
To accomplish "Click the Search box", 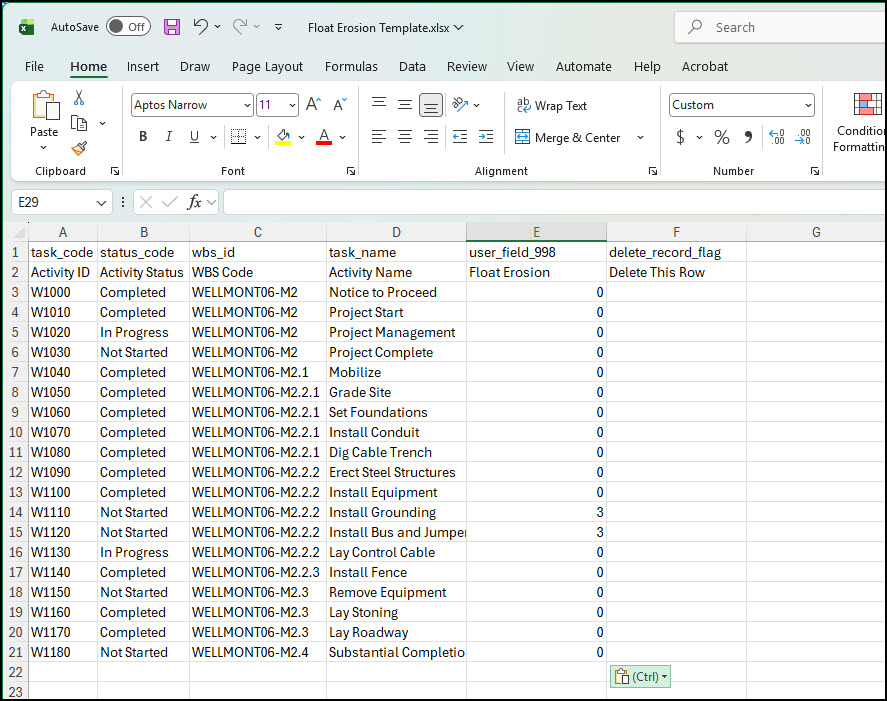I will [781, 27].
